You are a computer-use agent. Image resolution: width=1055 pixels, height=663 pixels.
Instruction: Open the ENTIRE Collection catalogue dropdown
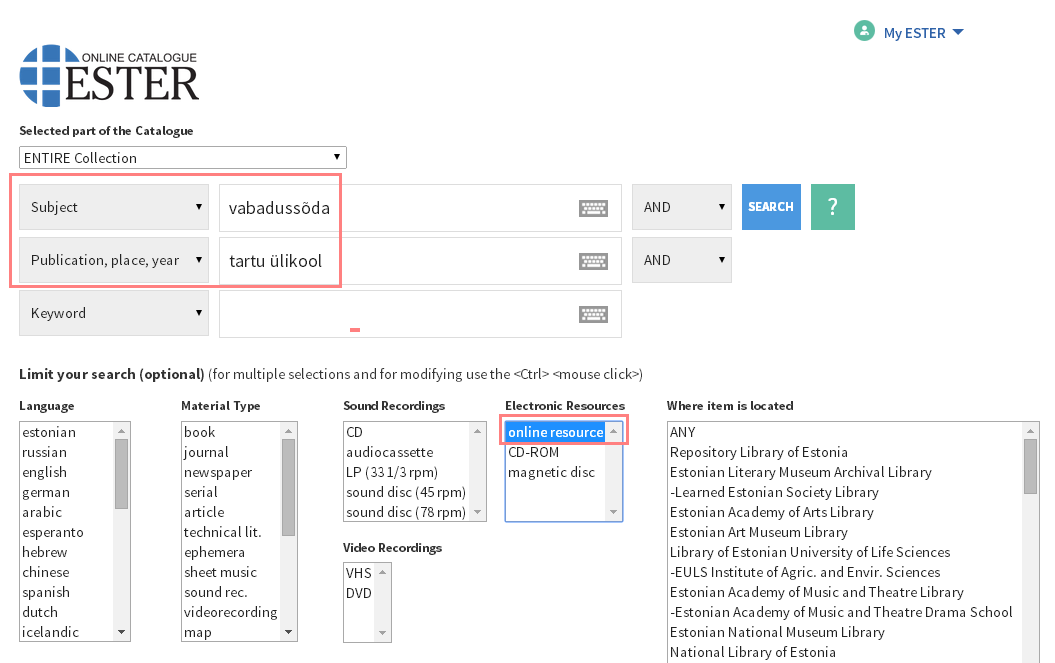coord(182,158)
